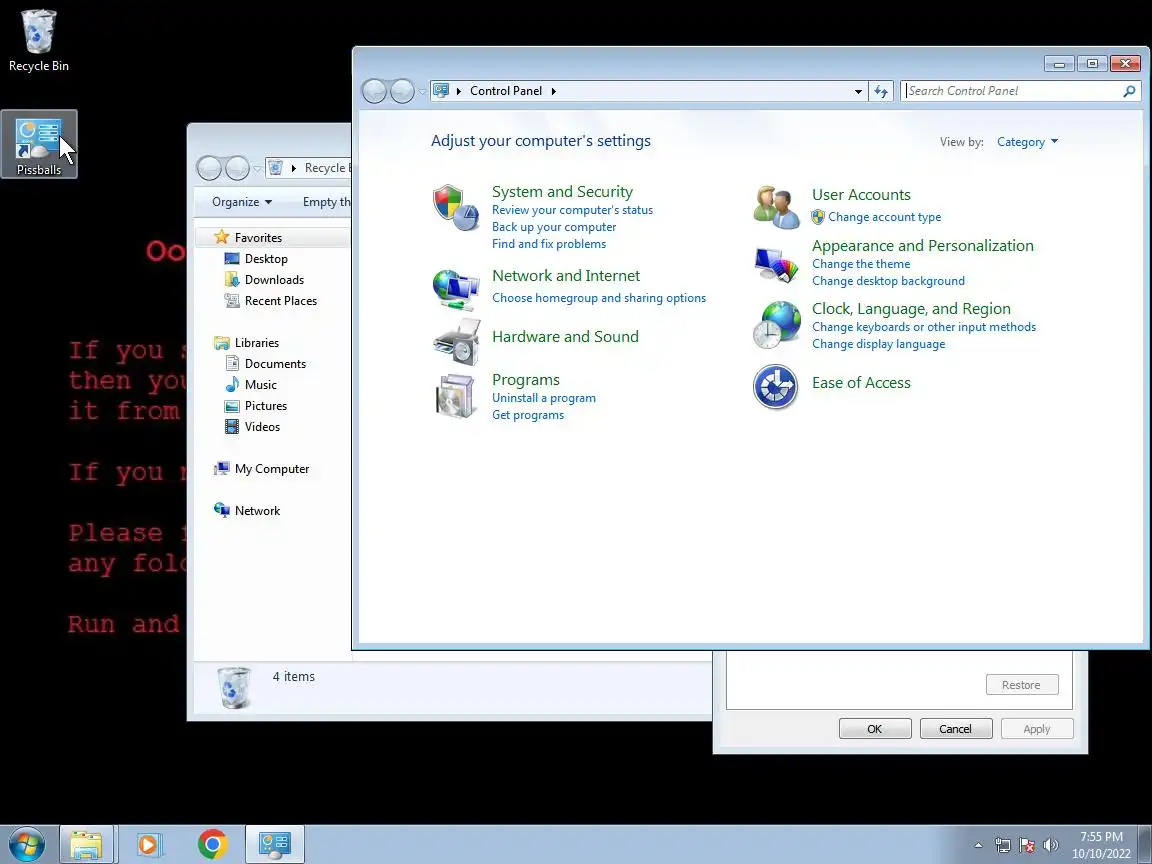The height and width of the screenshot is (864, 1152).
Task: Launch Windows Media Player from taskbar
Action: tap(149, 845)
